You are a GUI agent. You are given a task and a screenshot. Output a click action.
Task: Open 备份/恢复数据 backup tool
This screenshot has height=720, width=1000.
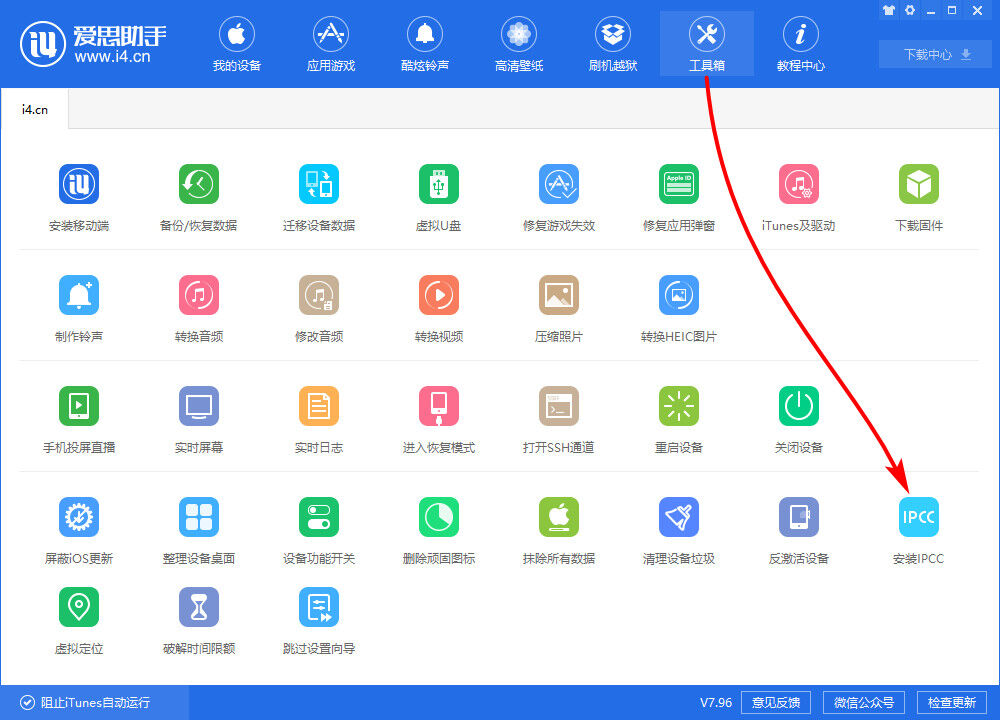coord(198,197)
